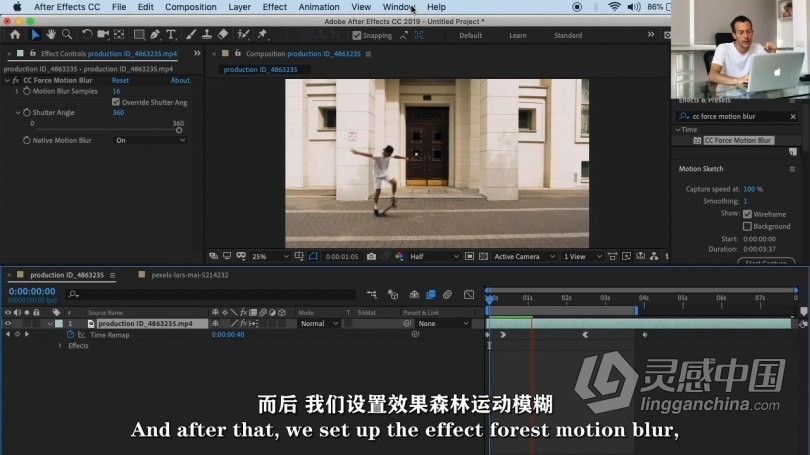This screenshot has width=810, height=455.
Task: Click the timeline zoom navigator bar
Action: [x=643, y=290]
